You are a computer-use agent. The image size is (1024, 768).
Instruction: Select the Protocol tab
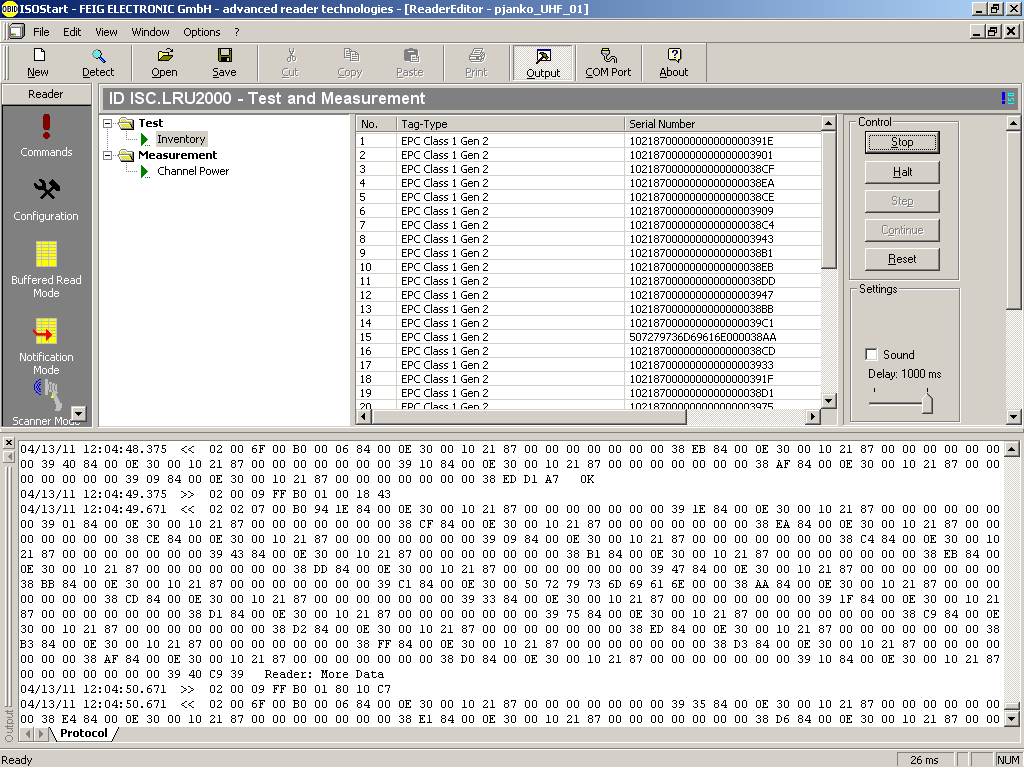pos(84,733)
